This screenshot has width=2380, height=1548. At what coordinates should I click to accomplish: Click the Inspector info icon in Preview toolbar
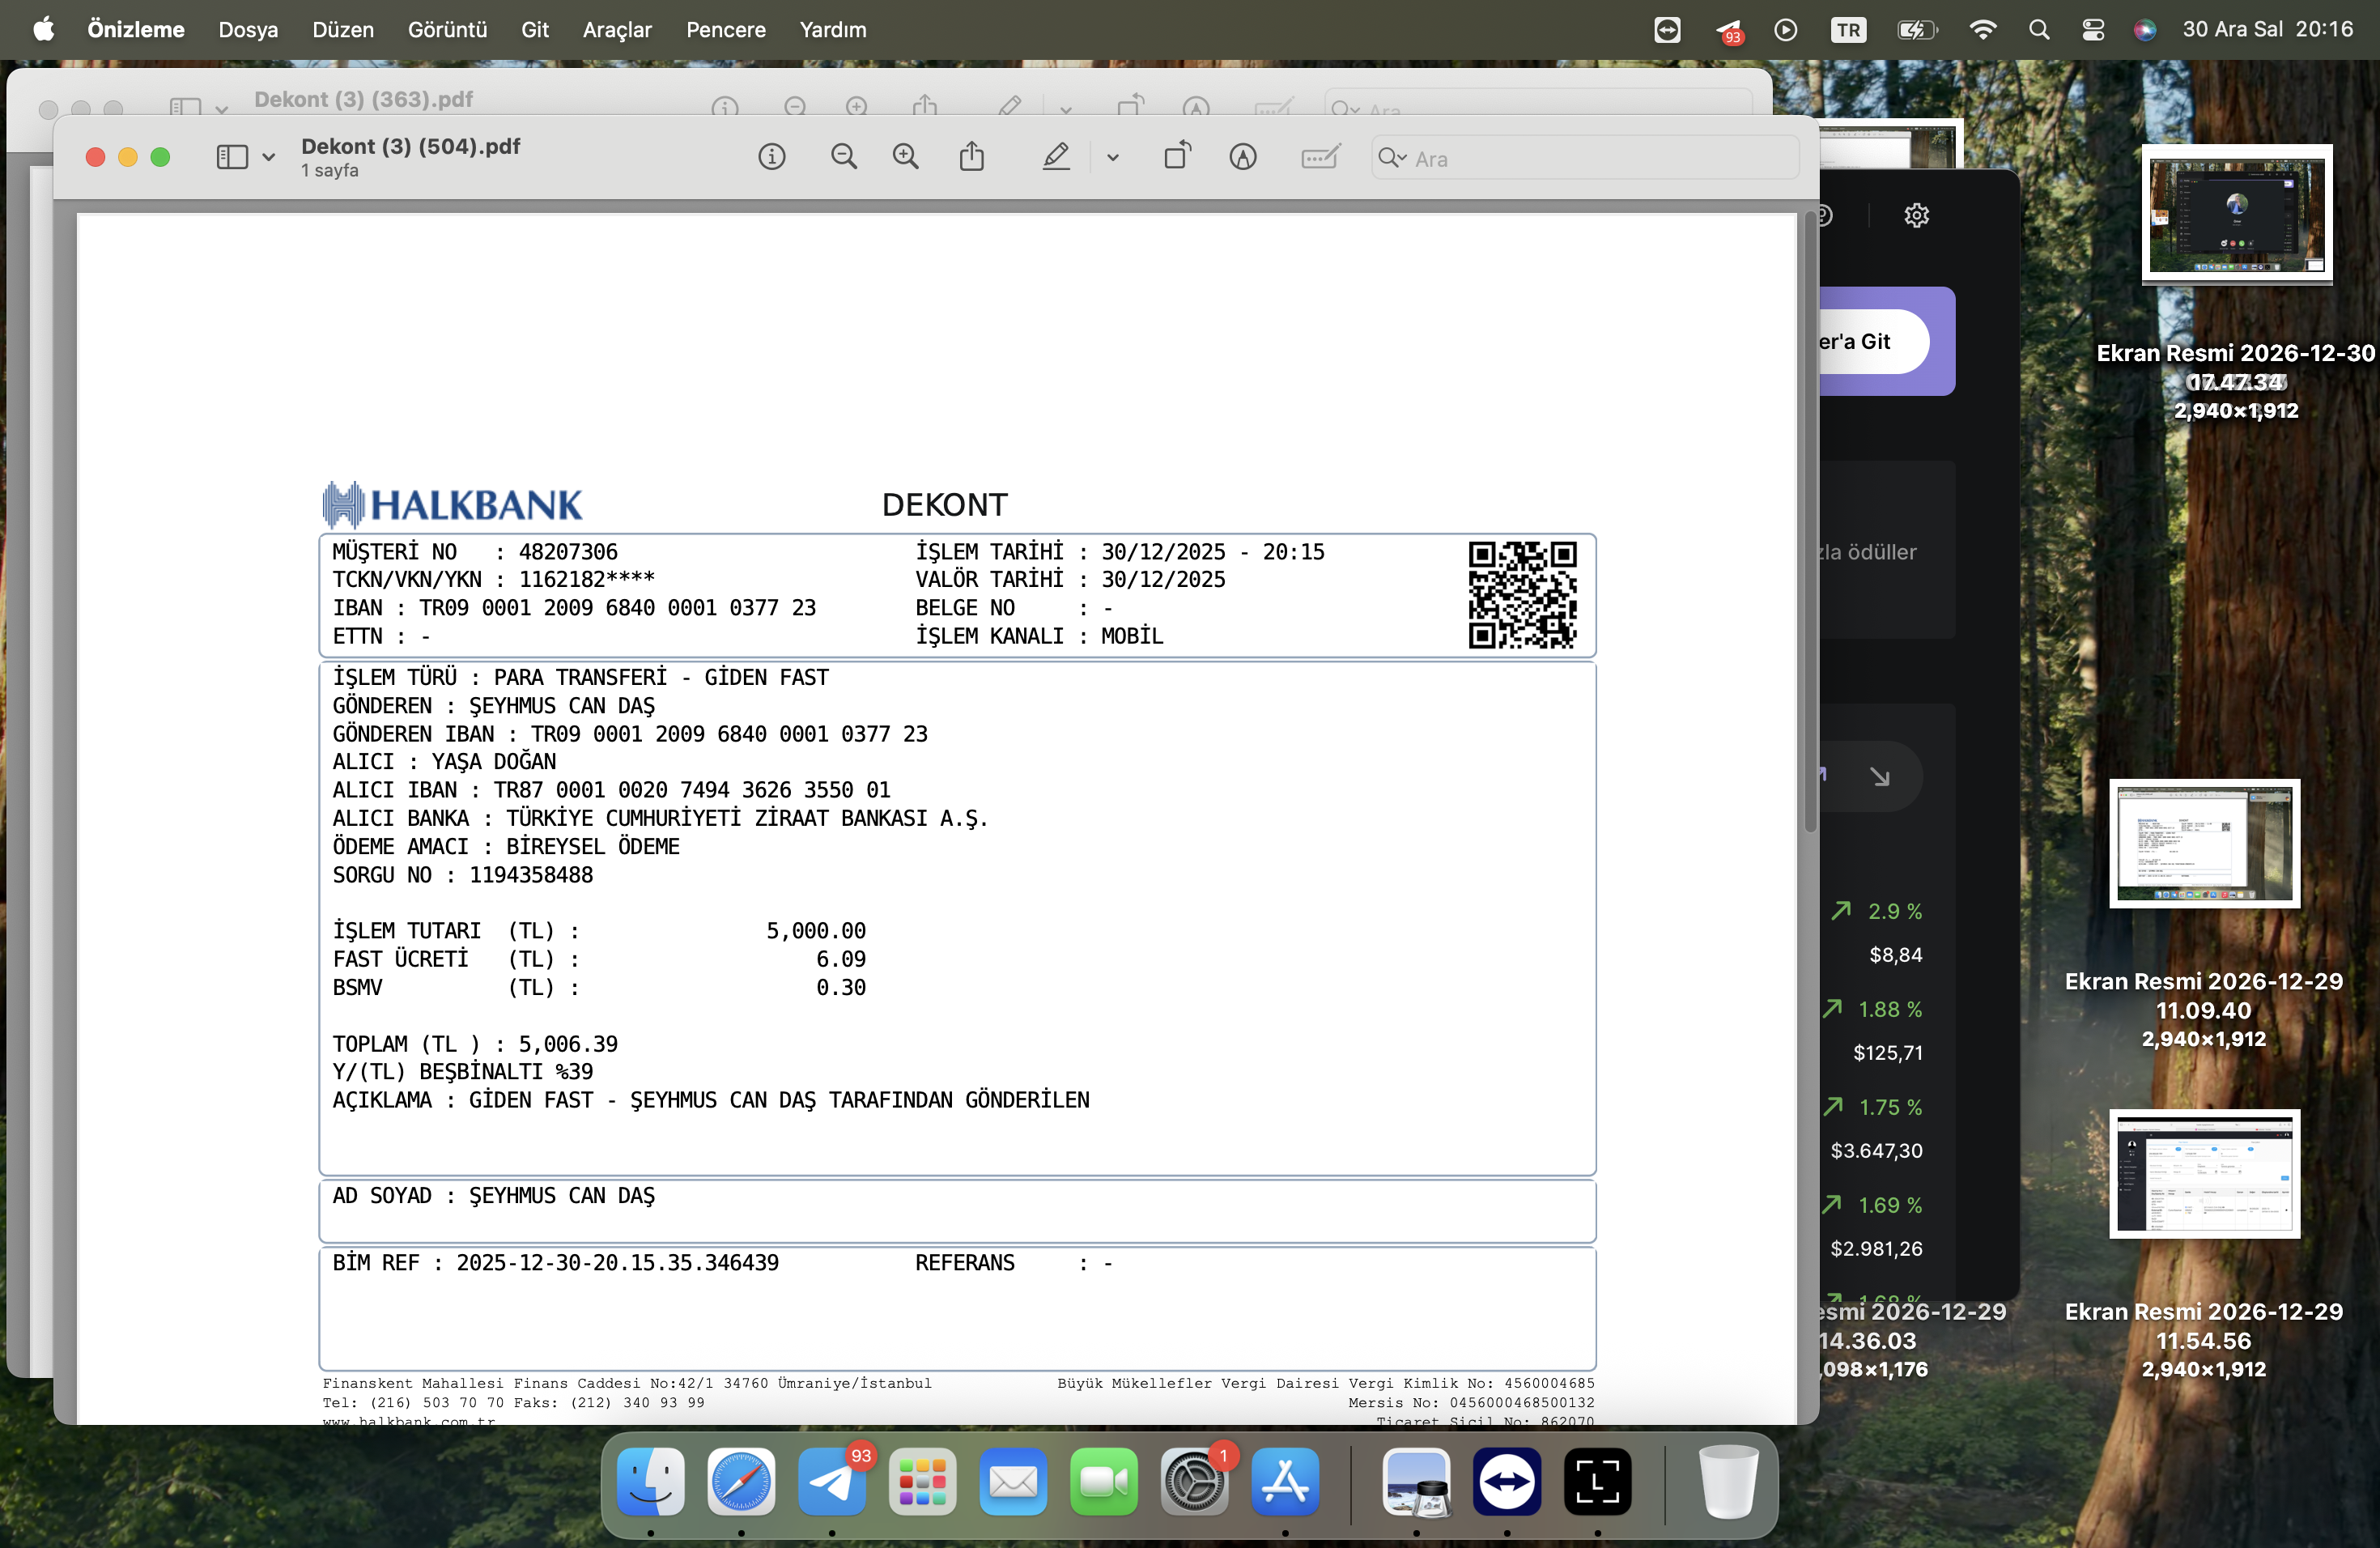pos(771,157)
